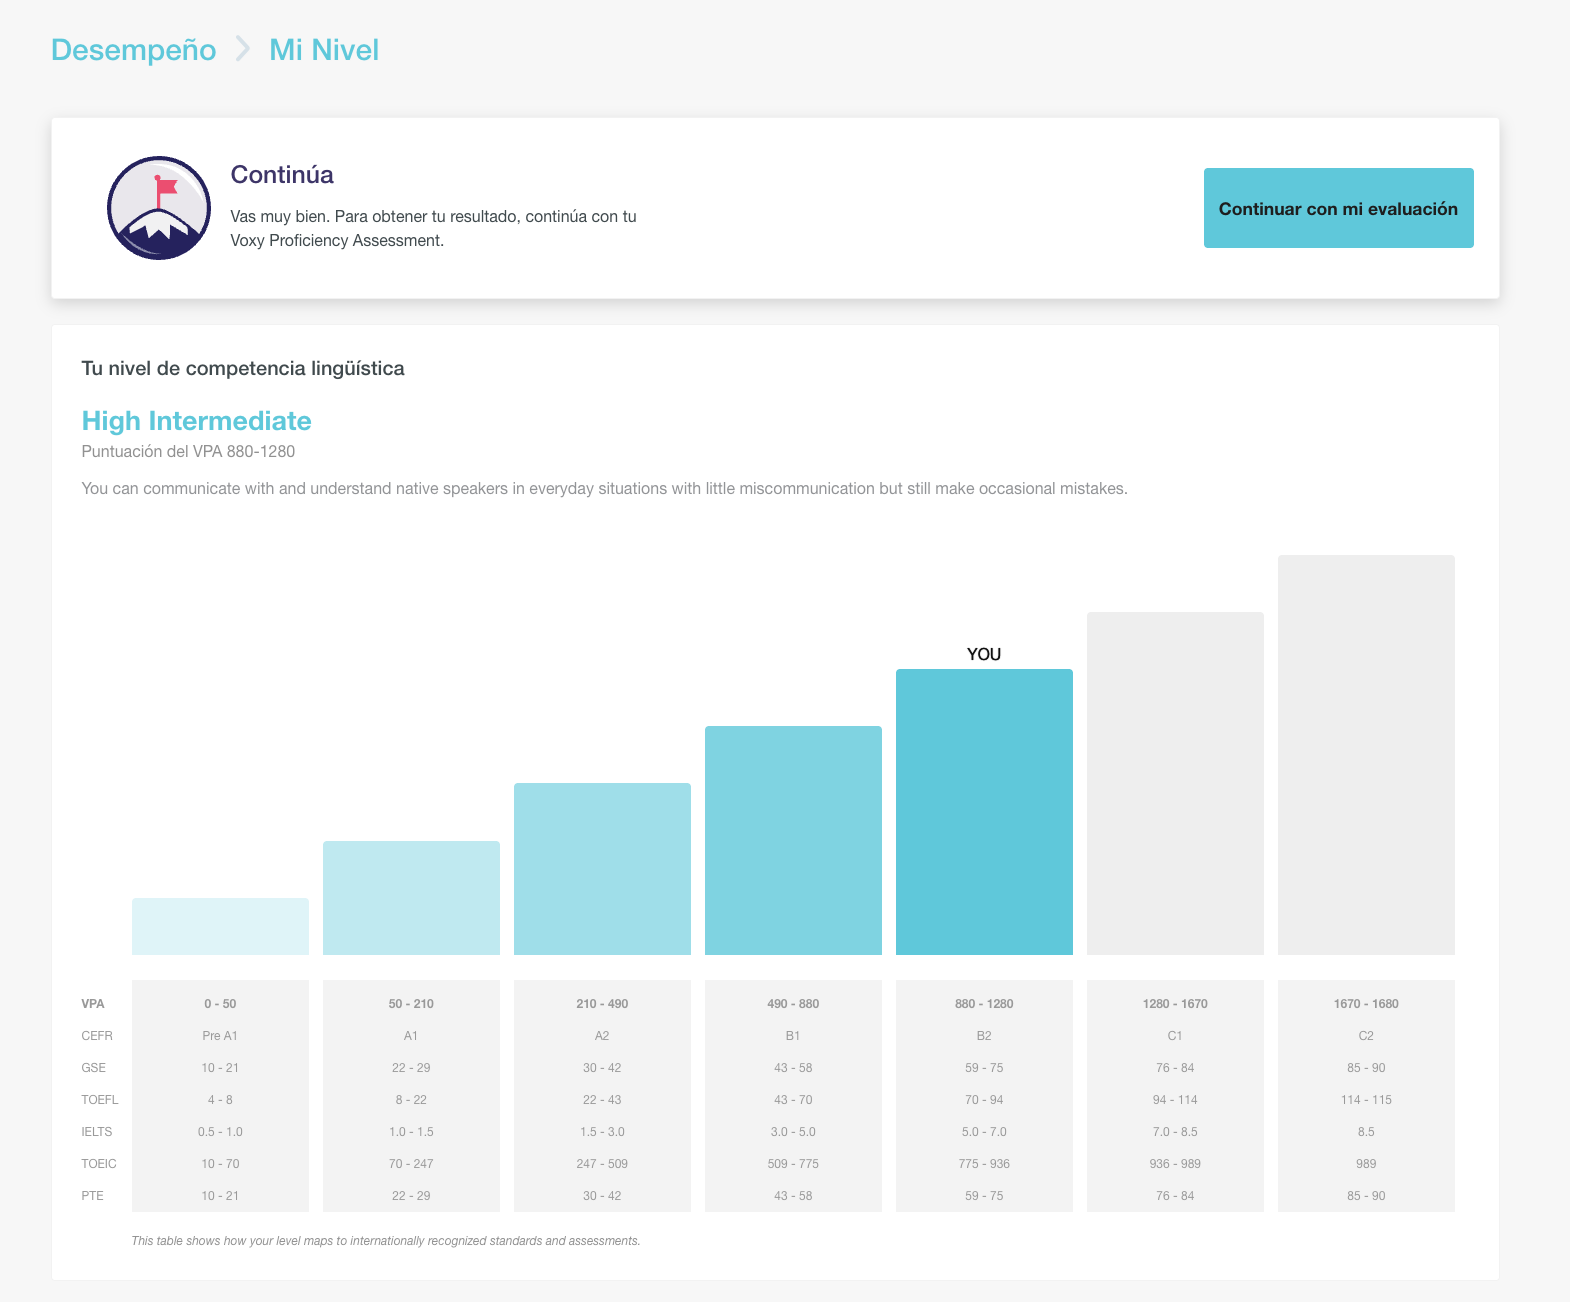The height and width of the screenshot is (1302, 1570).
Task: Click the YOU label above the bar
Action: coord(984,654)
